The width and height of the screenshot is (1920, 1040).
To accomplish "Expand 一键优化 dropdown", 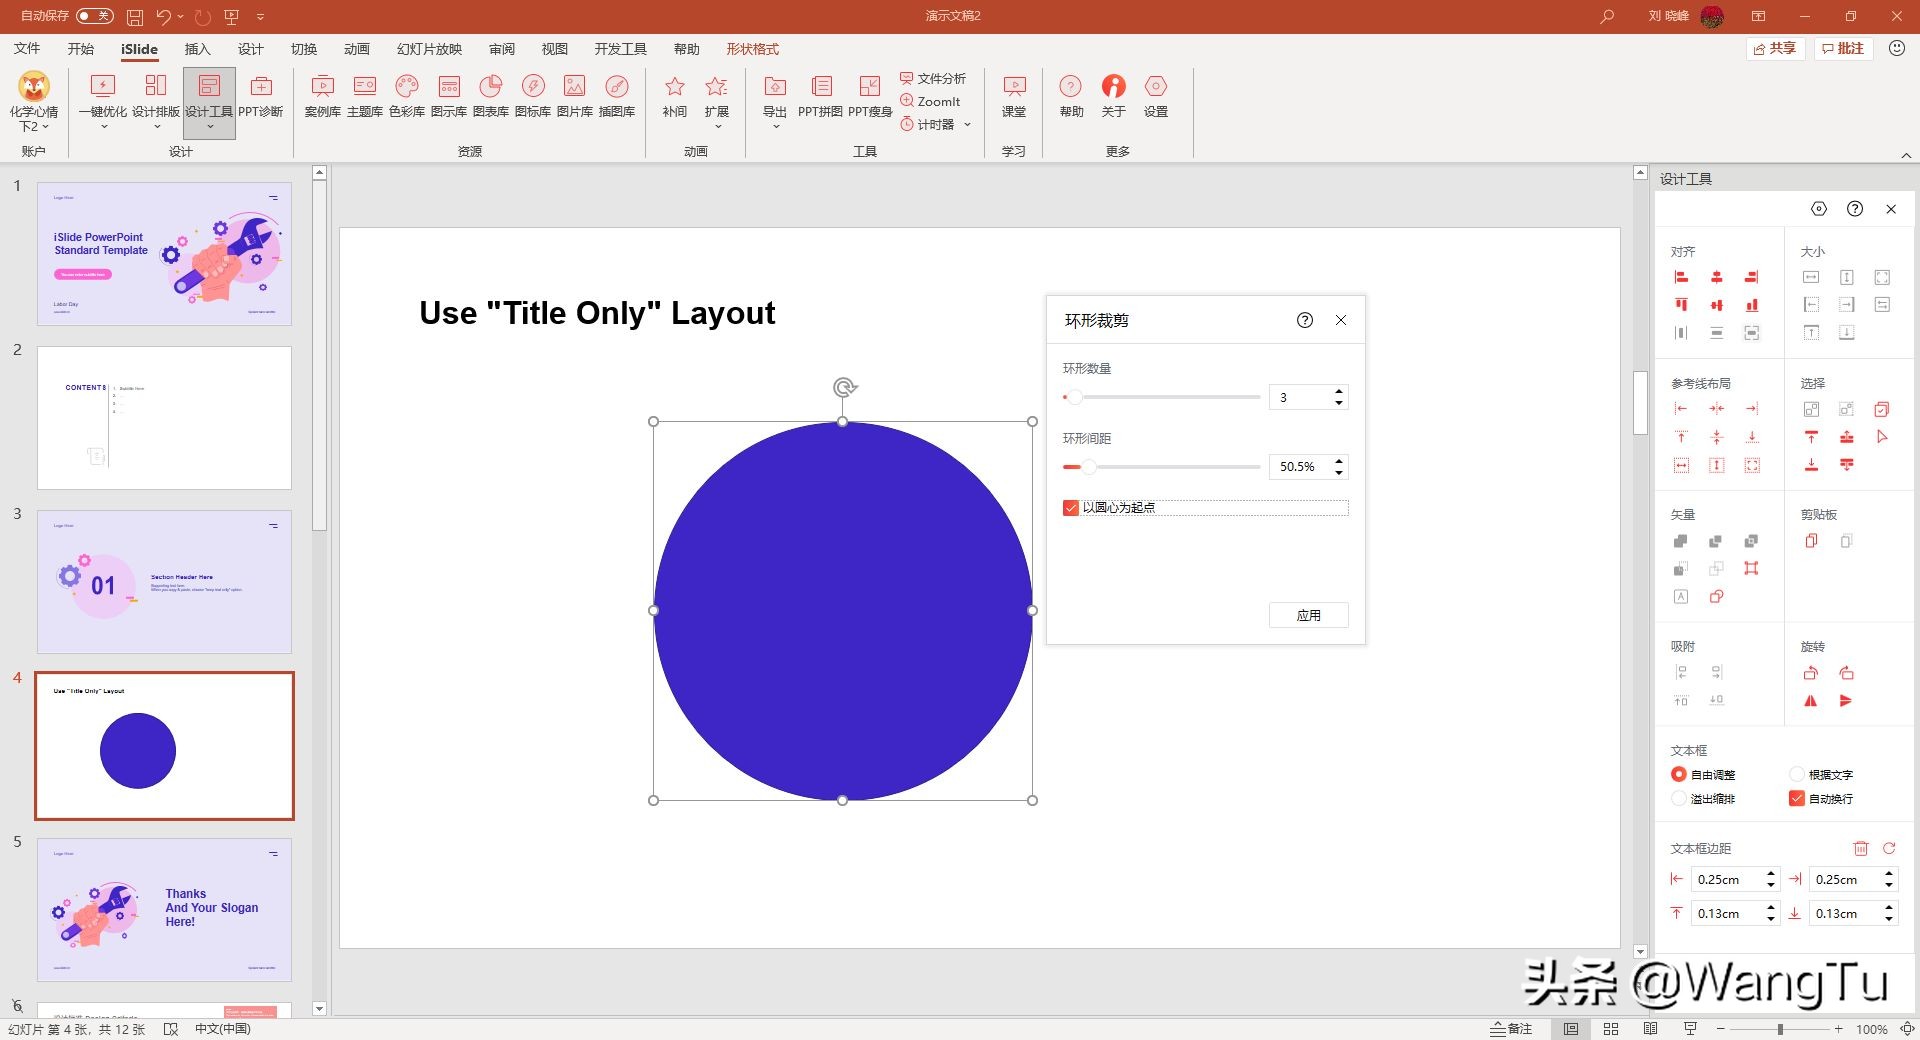I will coord(103,127).
